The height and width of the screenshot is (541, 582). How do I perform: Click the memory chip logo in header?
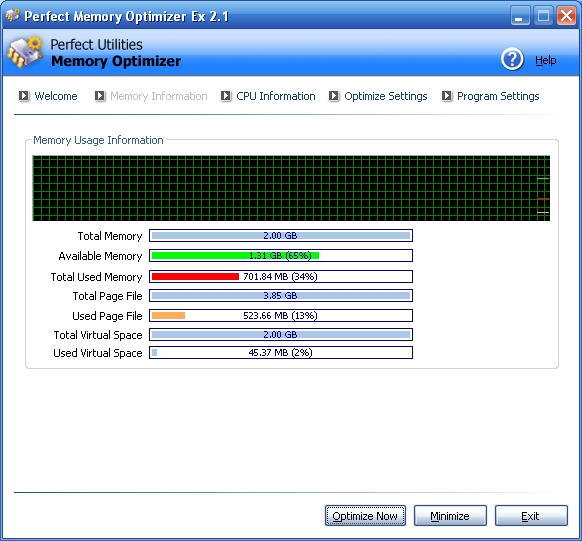point(25,52)
